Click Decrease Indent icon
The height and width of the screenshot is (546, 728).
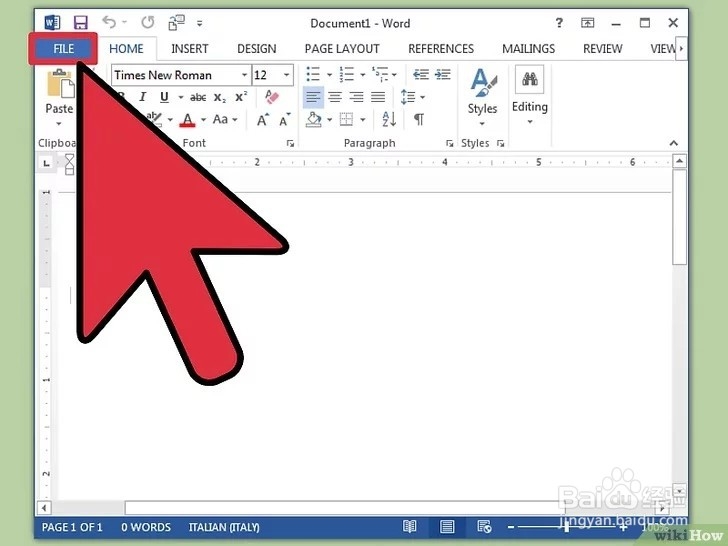tap(421, 74)
